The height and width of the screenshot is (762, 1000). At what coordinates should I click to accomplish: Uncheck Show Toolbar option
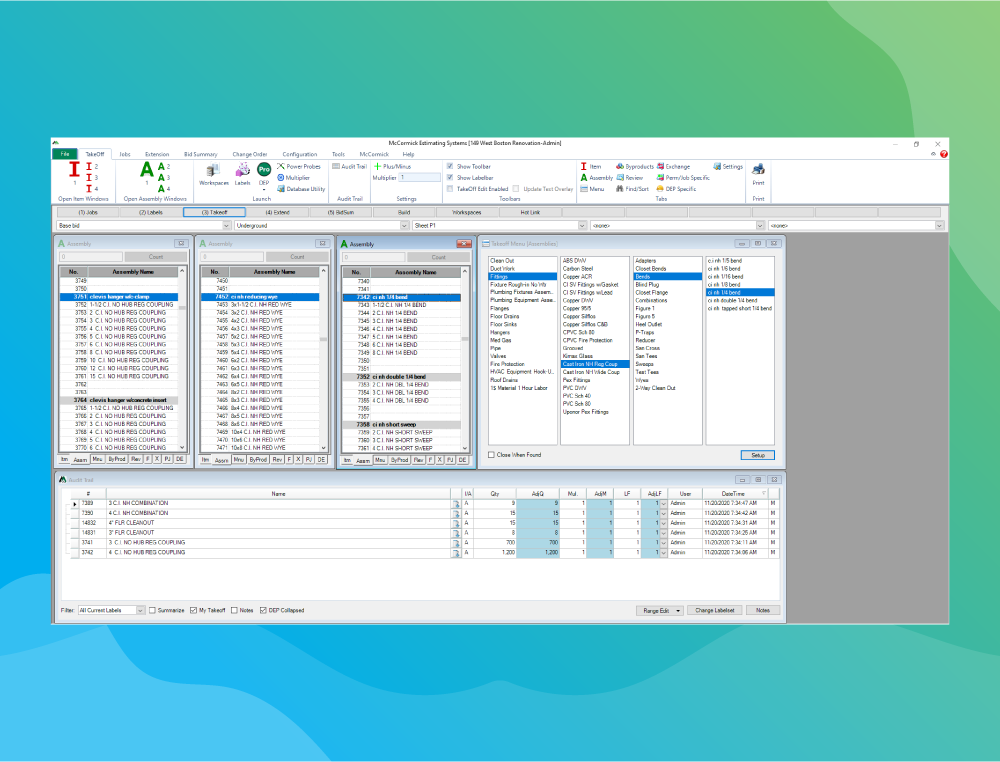450,166
